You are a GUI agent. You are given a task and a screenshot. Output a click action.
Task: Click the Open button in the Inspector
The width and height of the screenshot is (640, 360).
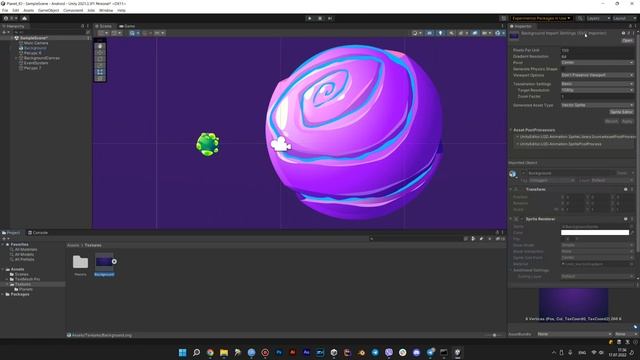tap(627, 40)
